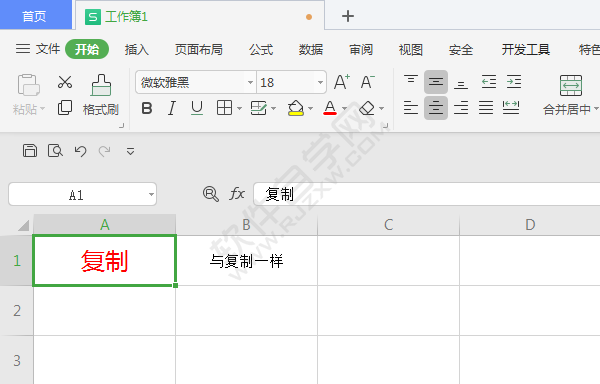Open the 公式 tab
This screenshot has height=384, width=600.
(261, 49)
